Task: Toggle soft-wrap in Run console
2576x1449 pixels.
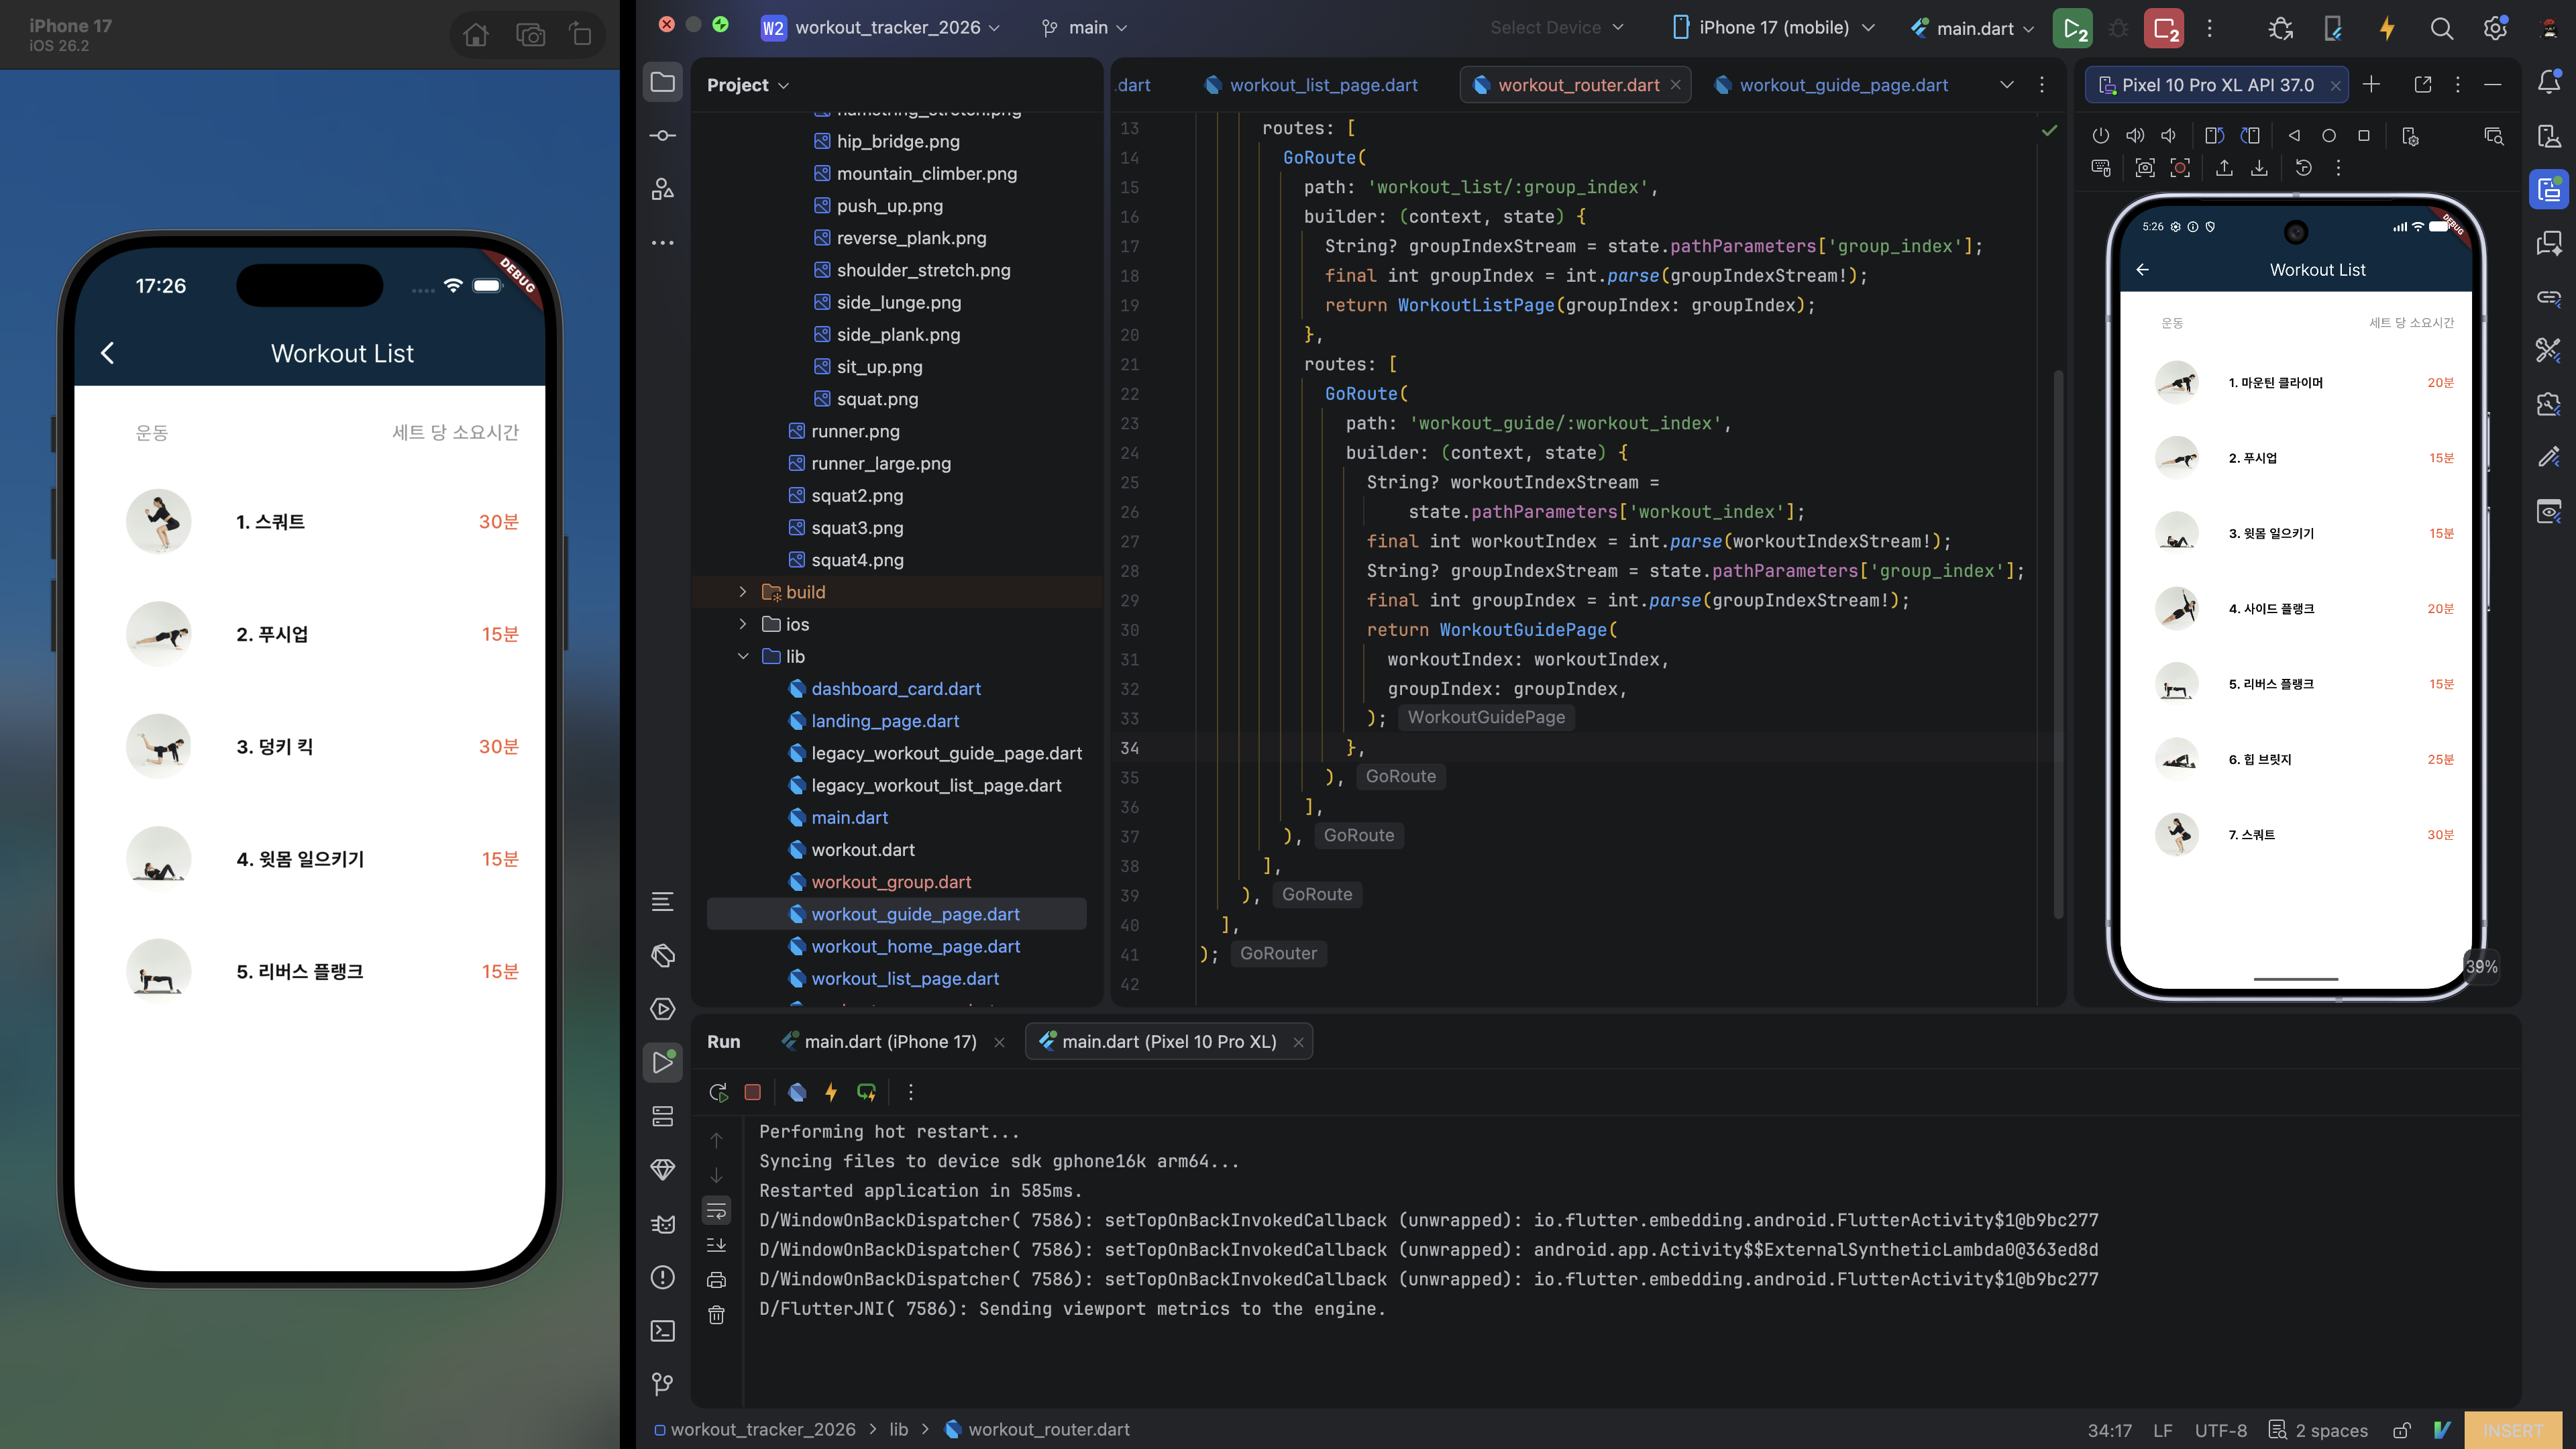Action: pyautogui.click(x=717, y=1211)
